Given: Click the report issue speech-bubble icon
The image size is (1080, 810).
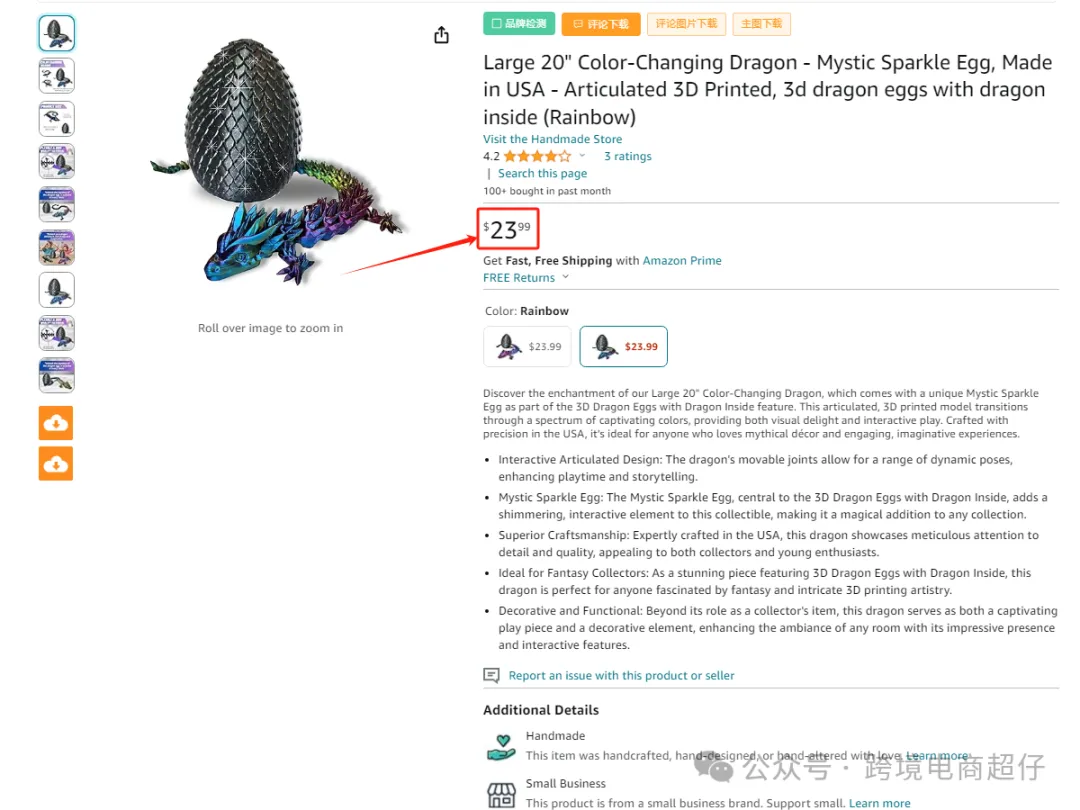Looking at the screenshot, I should (491, 675).
